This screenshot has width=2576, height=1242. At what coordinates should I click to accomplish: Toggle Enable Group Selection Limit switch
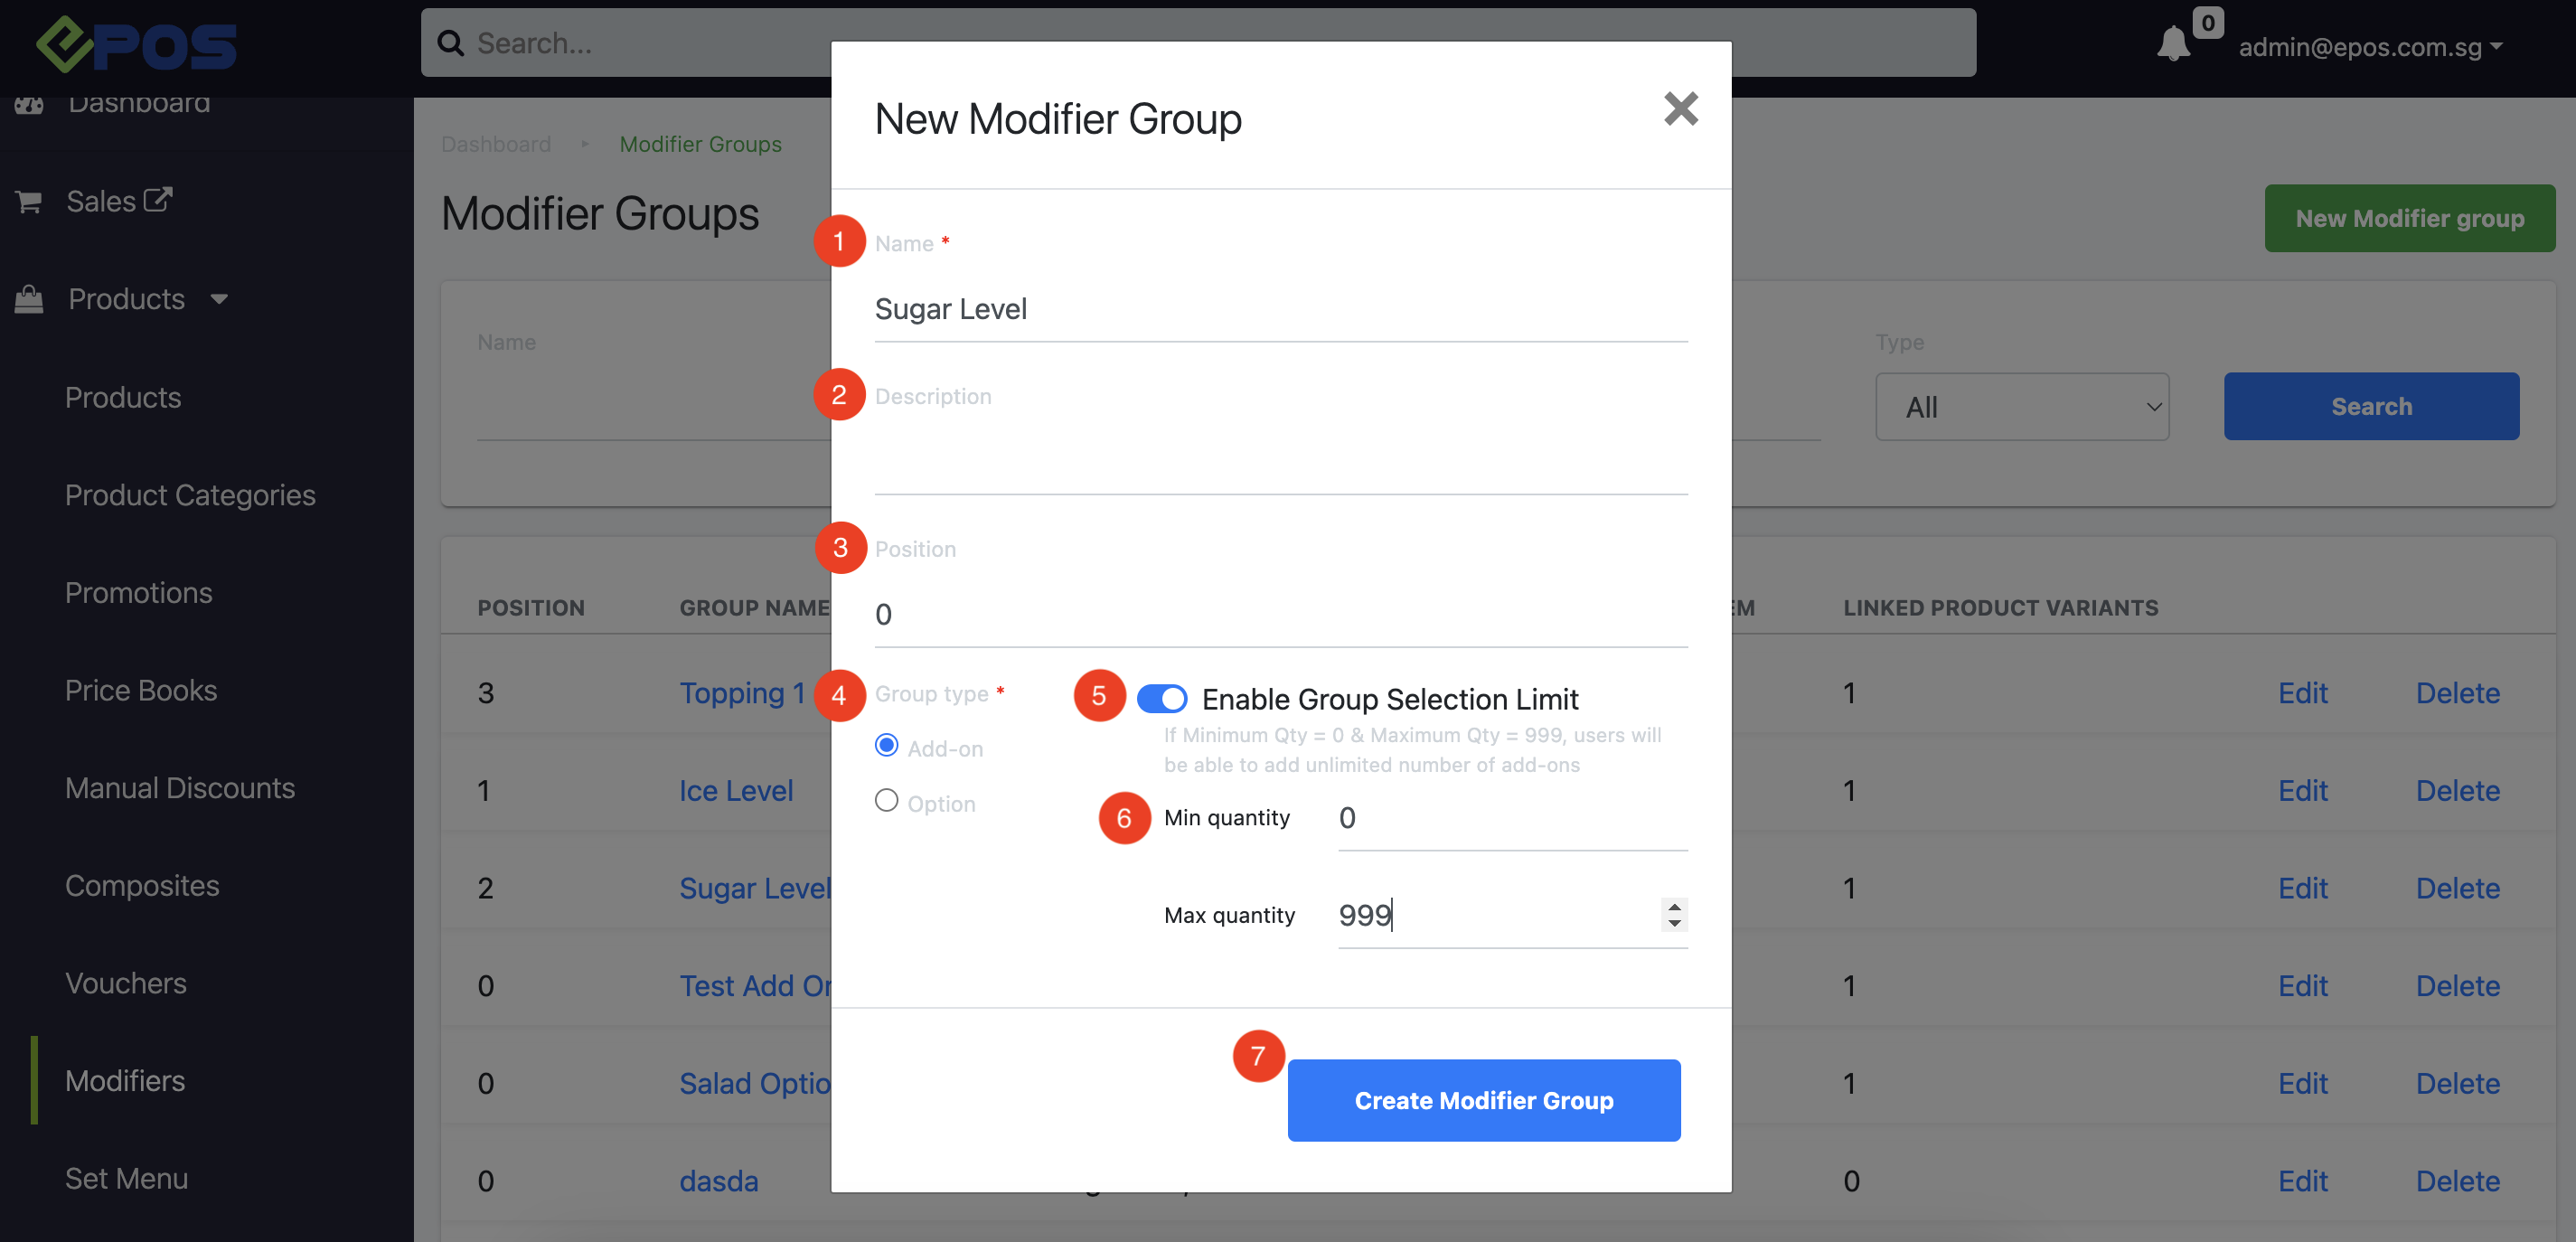click(1161, 698)
